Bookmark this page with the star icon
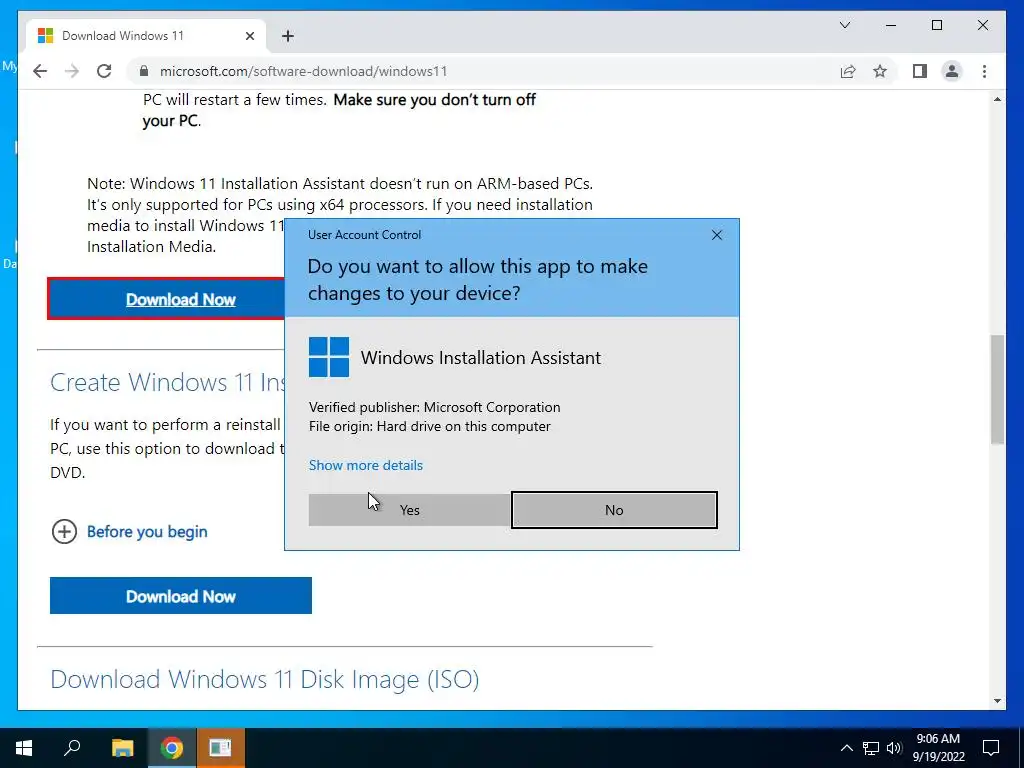Screen dimensions: 1024x768 tap(880, 71)
